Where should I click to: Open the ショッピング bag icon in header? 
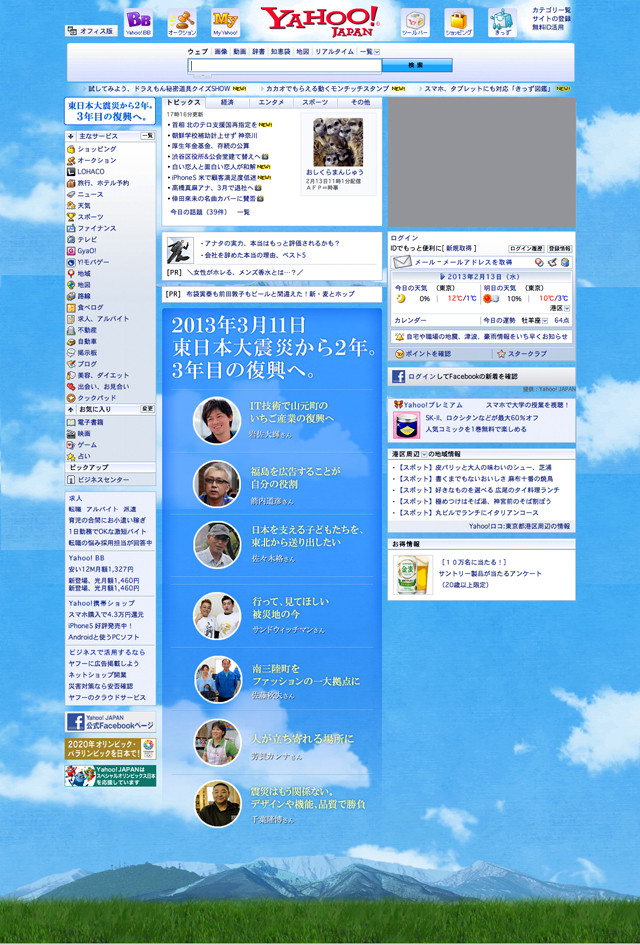click(459, 24)
